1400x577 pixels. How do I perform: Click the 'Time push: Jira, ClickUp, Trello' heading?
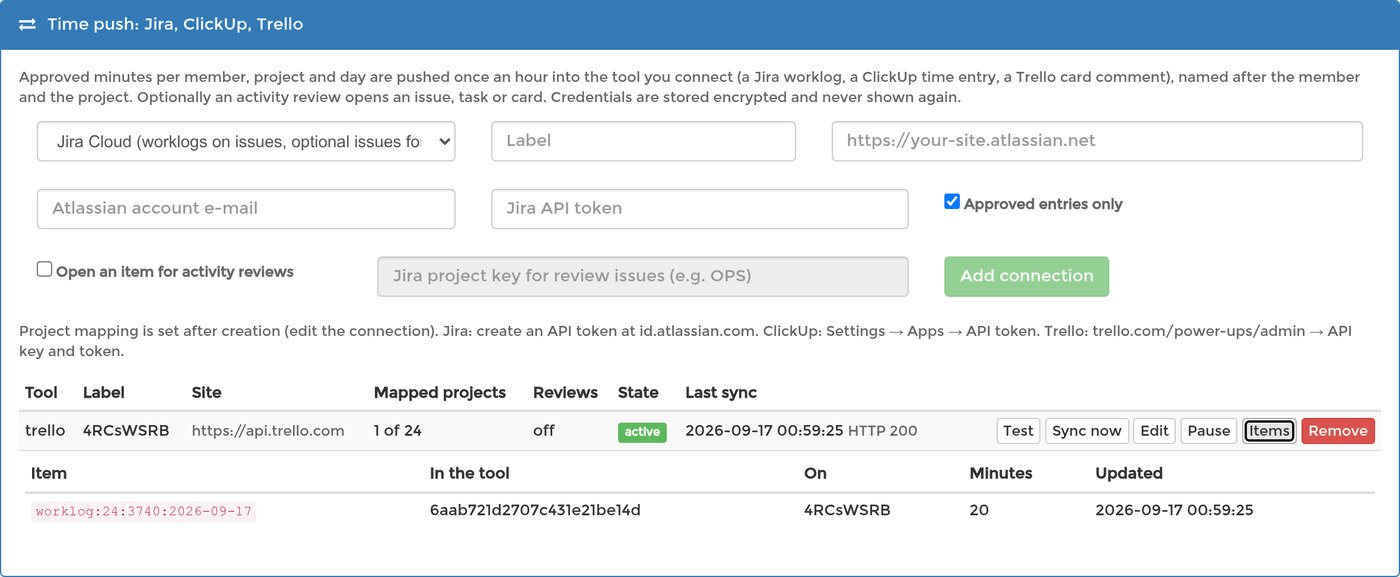coord(175,24)
